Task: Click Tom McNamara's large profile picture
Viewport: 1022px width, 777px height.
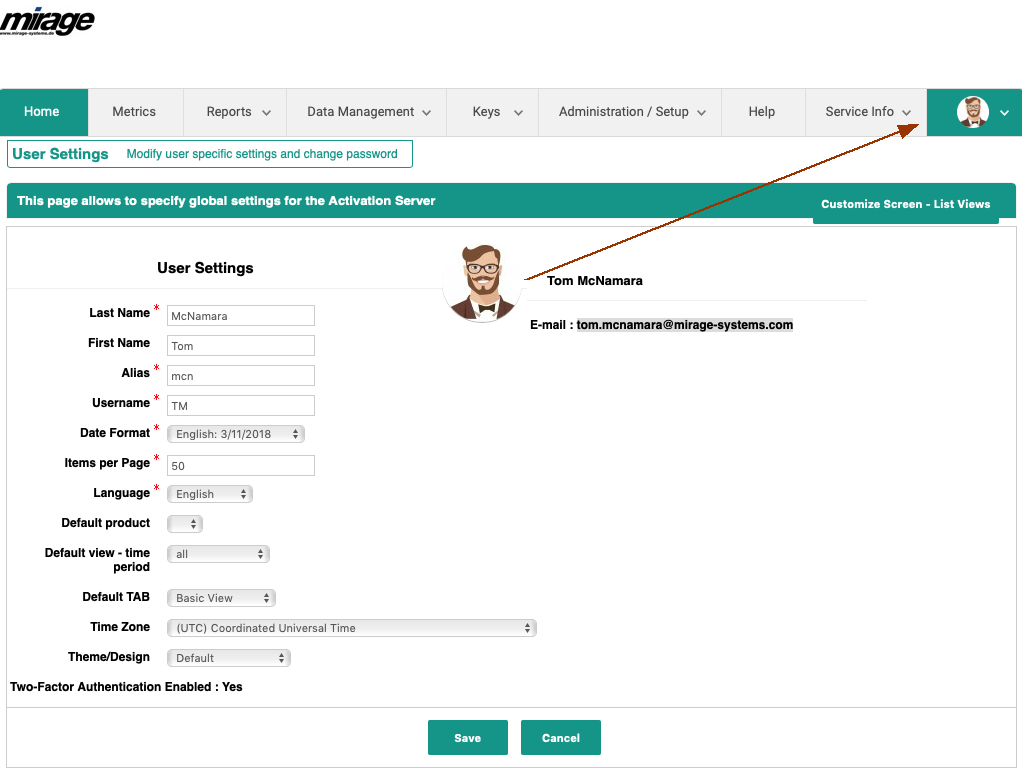Action: click(x=484, y=282)
